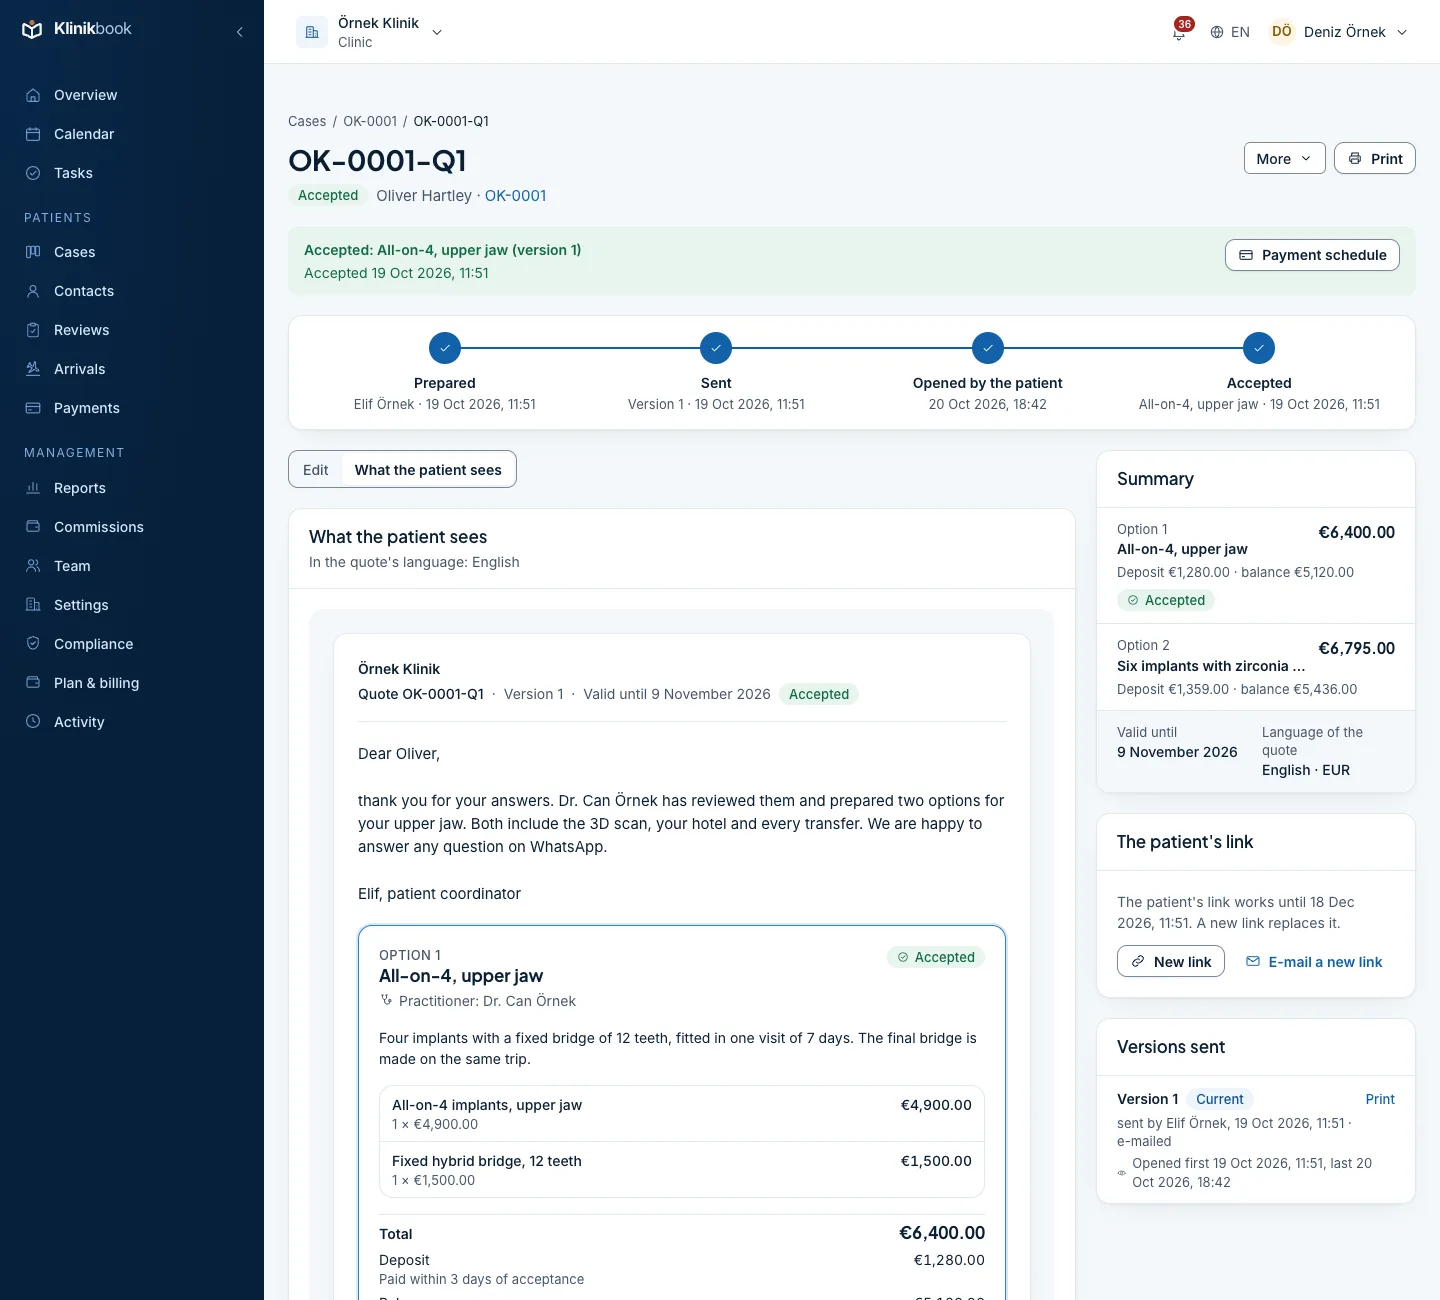1440x1300 pixels.
Task: Go to Cases in the breadcrumb
Action: 307,121
